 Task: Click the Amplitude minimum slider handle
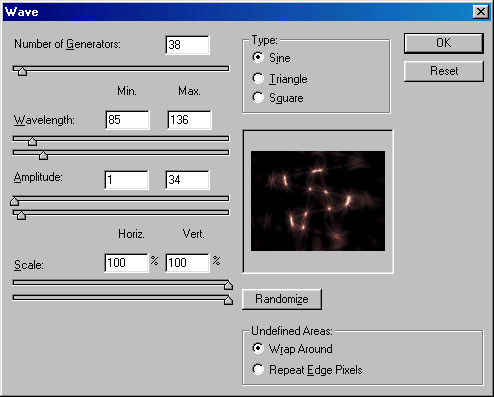click(14, 201)
